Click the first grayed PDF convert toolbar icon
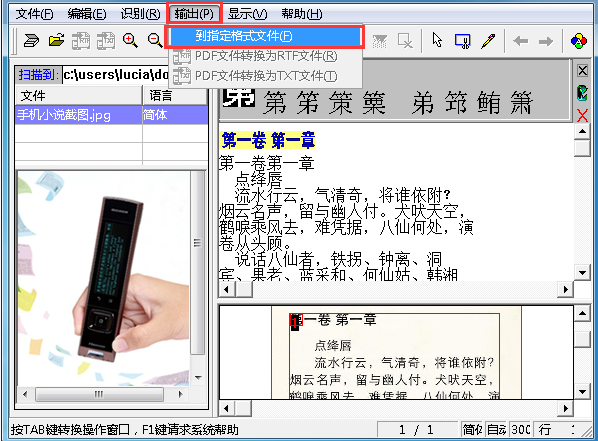The width and height of the screenshot is (598, 441). pyautogui.click(x=81, y=40)
